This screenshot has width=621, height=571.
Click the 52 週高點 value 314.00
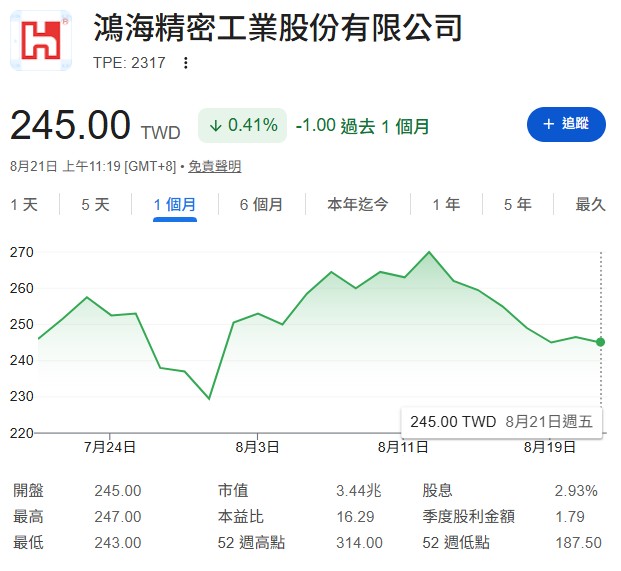pos(360,543)
